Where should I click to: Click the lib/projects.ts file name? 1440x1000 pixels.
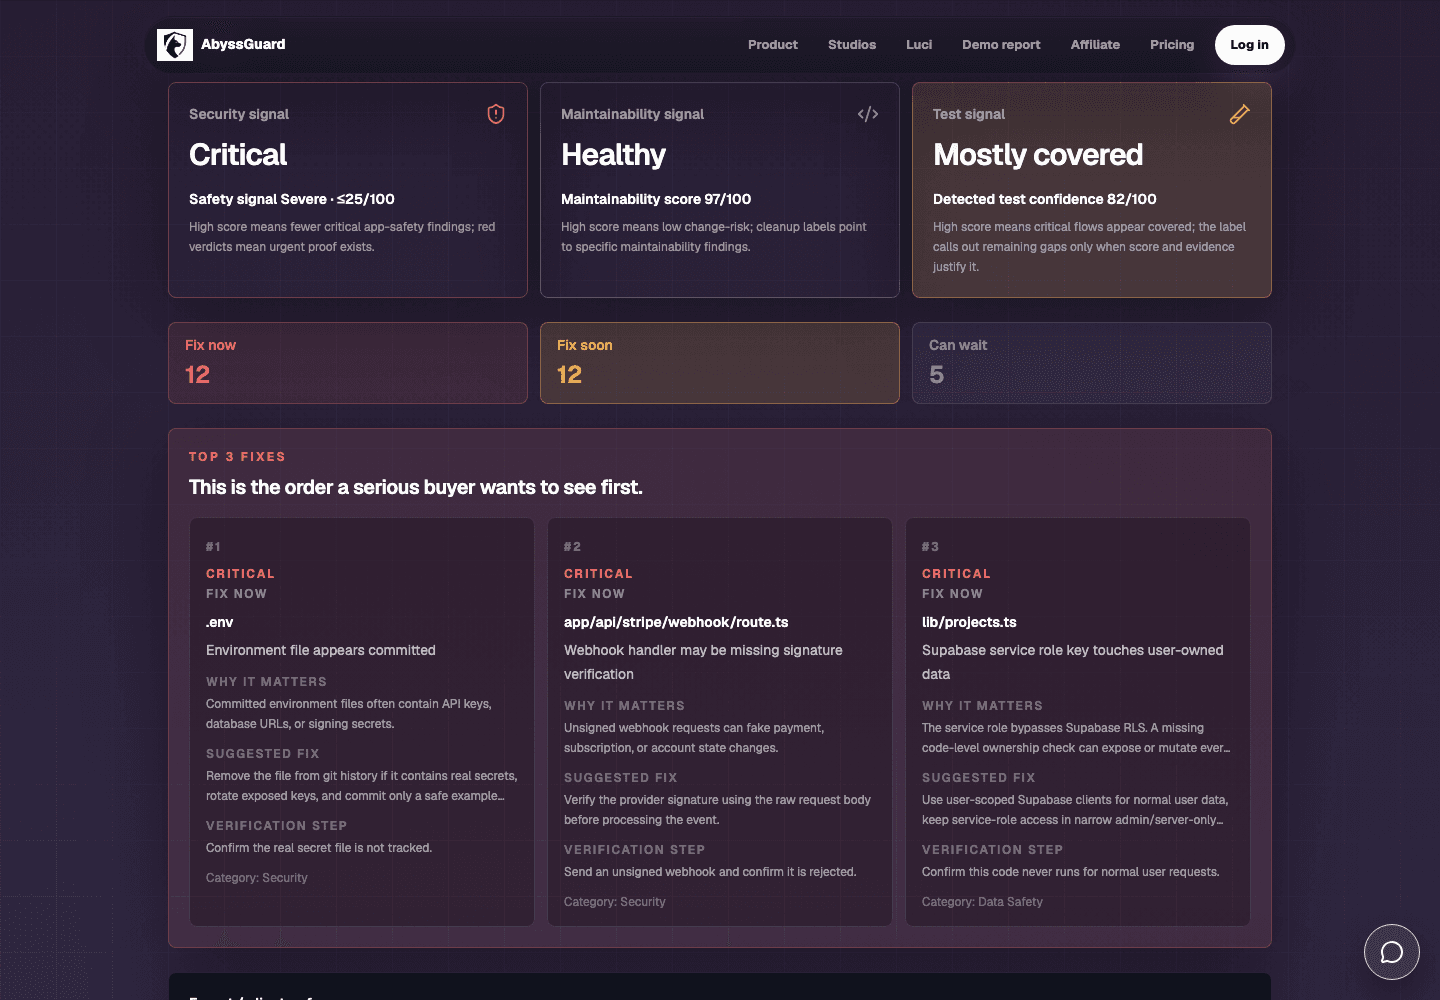[x=969, y=622]
